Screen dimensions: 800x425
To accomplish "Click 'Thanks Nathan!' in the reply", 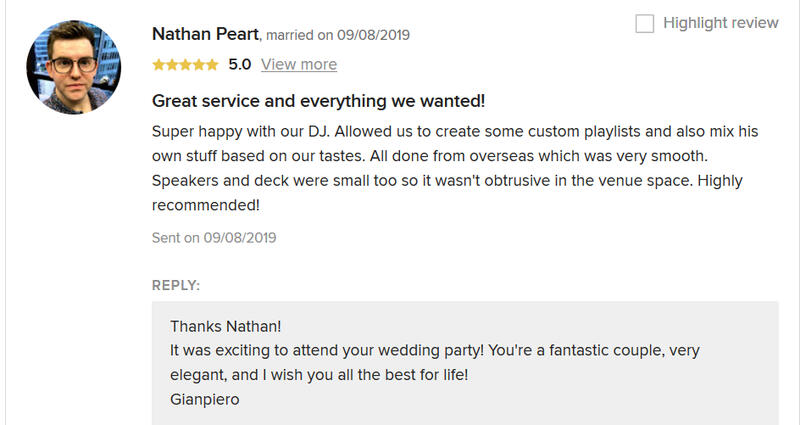I will pos(226,327).
